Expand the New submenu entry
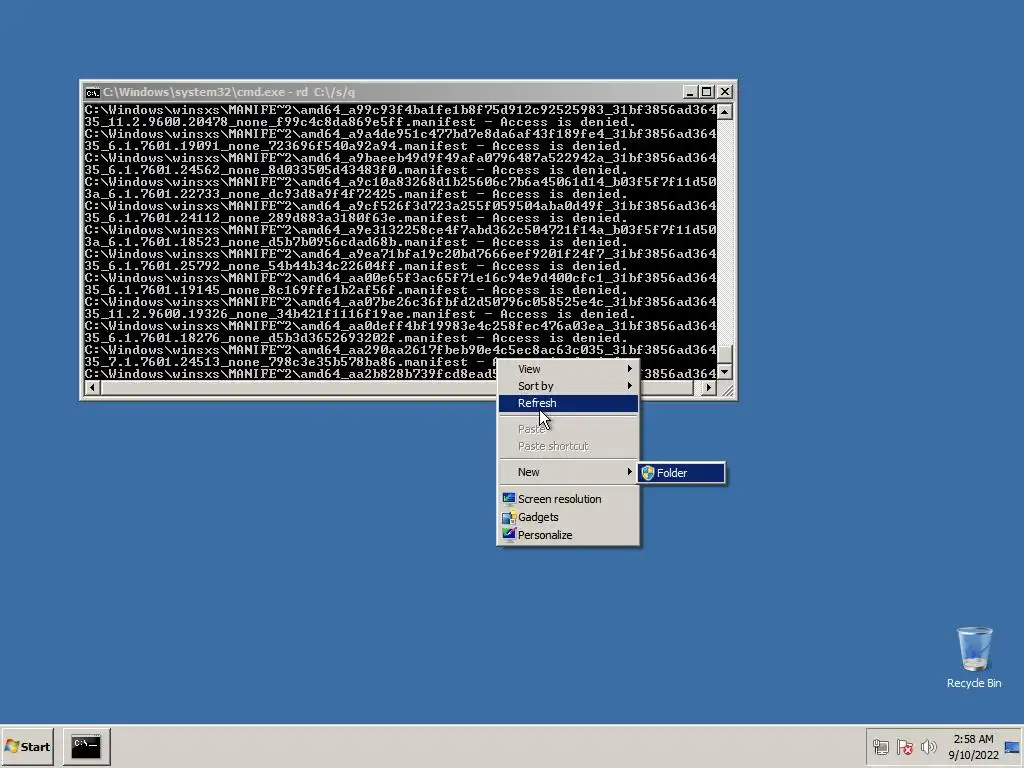1024x768 pixels. (x=568, y=472)
